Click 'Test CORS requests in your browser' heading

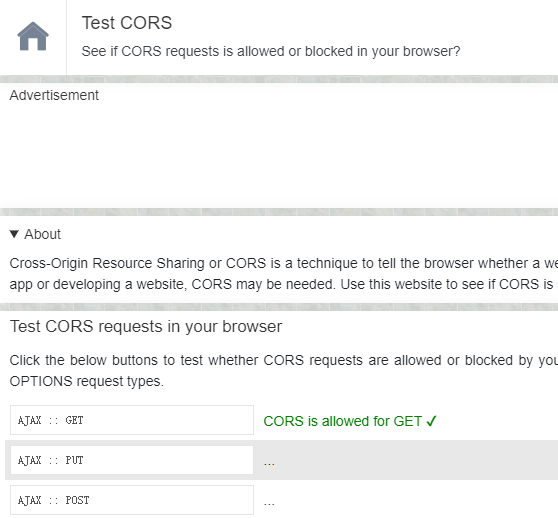[146, 326]
